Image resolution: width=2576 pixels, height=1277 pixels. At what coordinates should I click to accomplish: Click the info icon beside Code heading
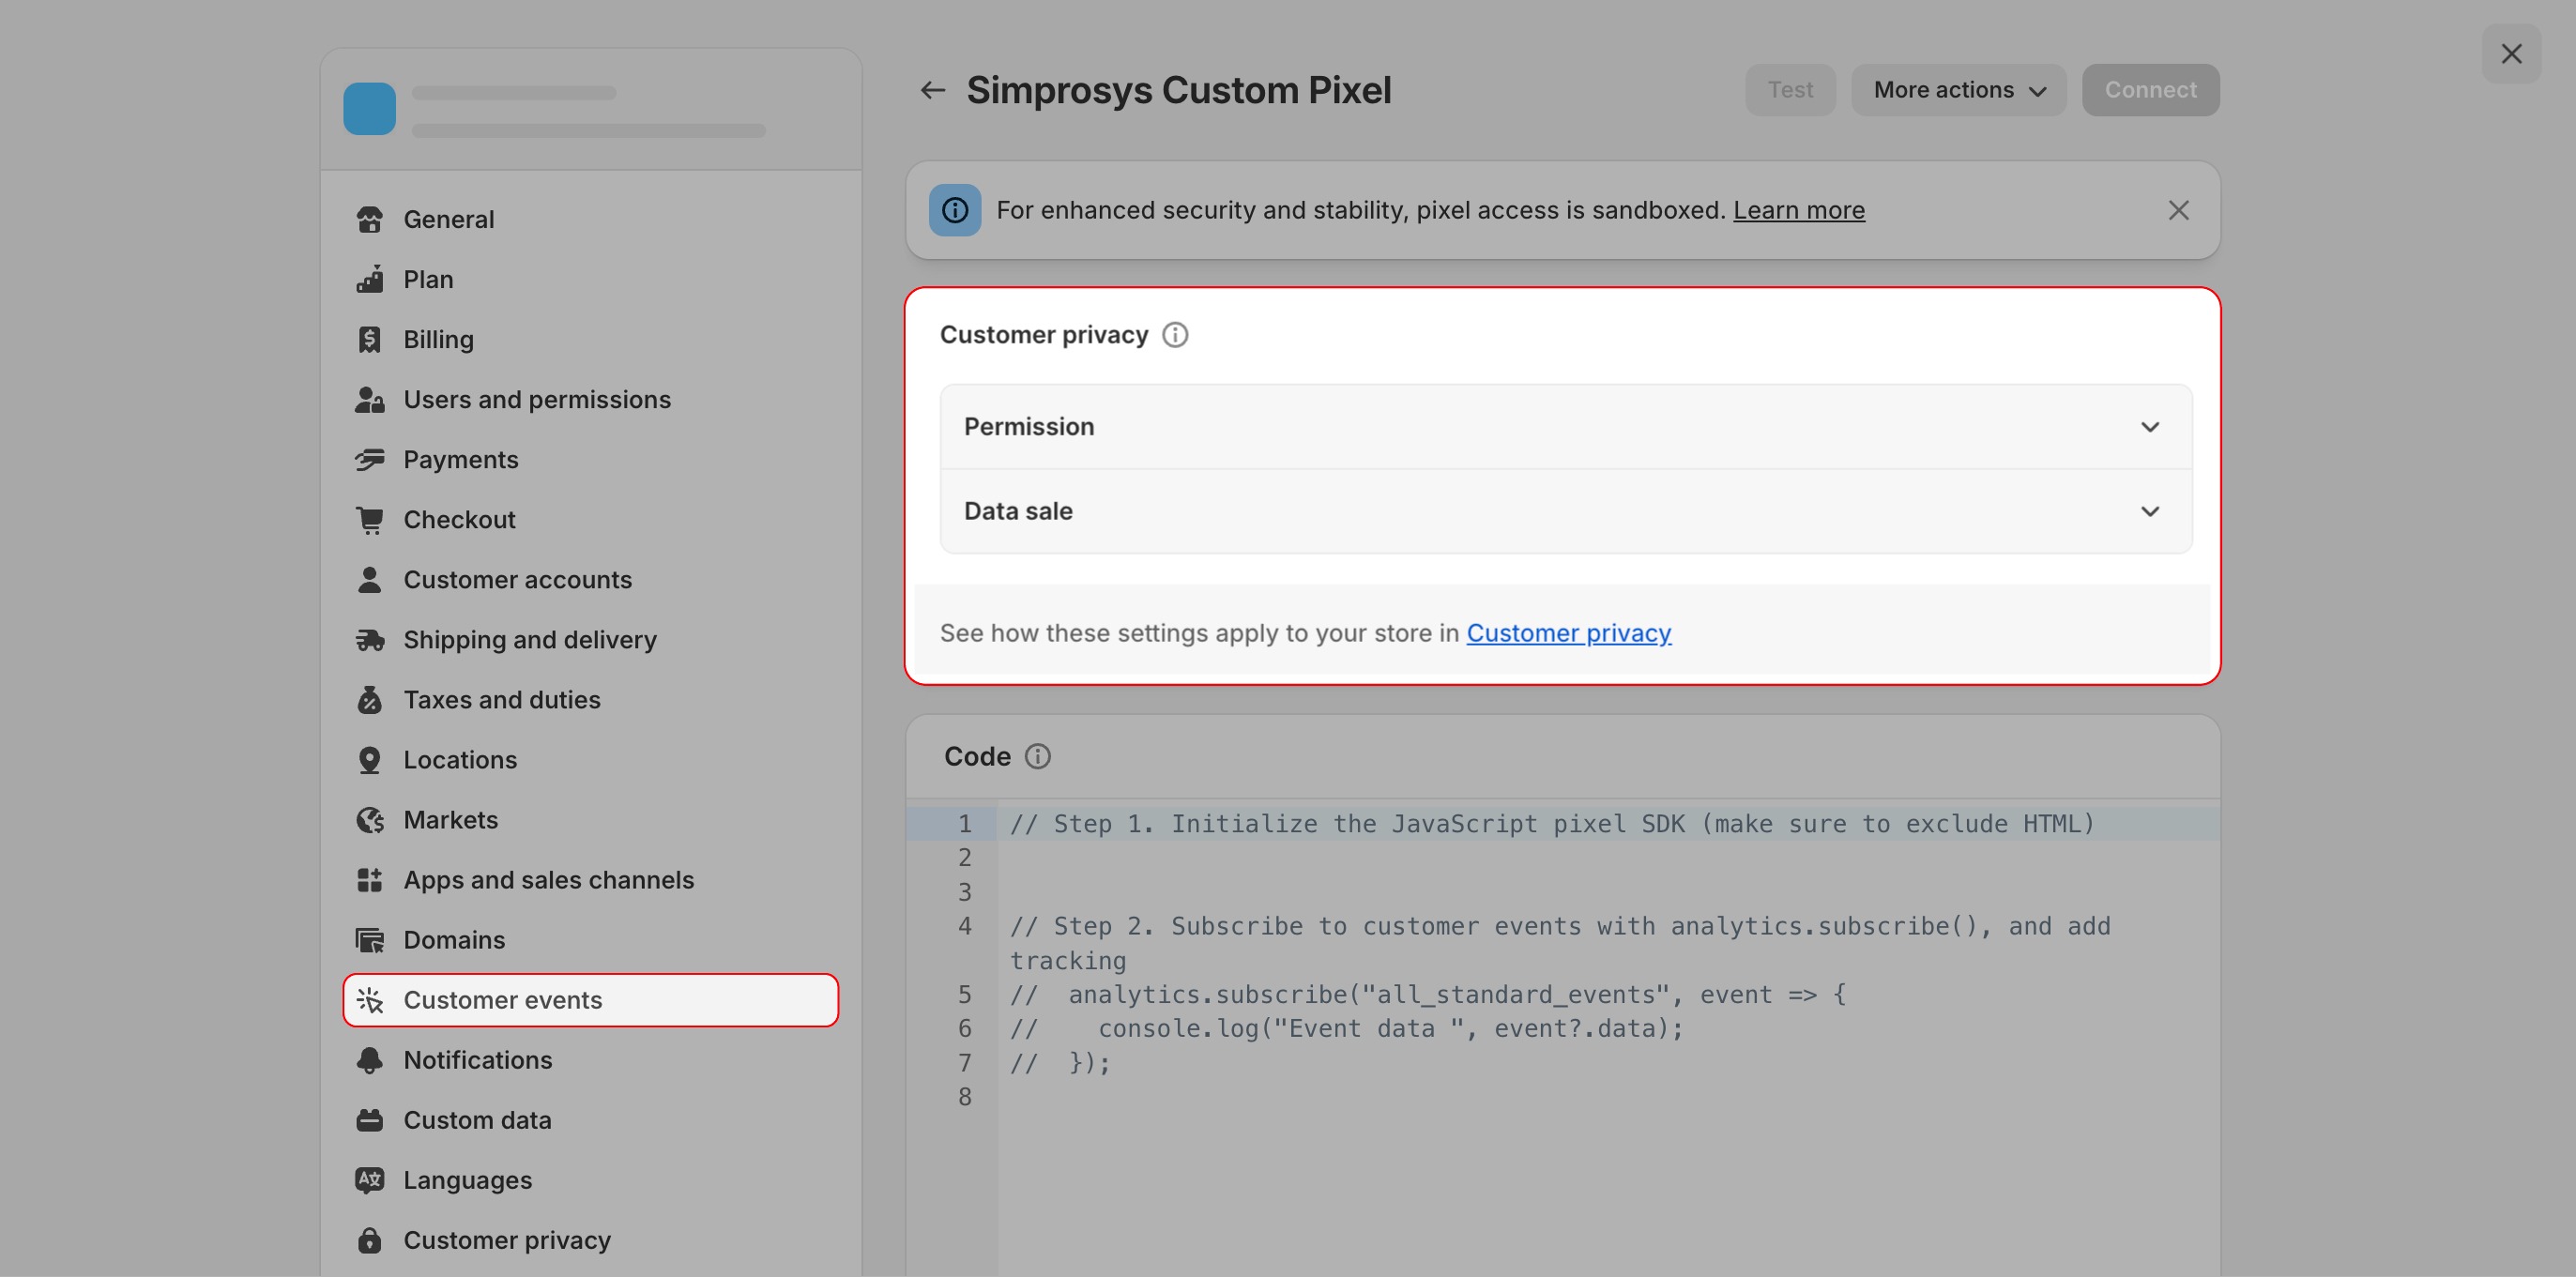coord(1038,756)
